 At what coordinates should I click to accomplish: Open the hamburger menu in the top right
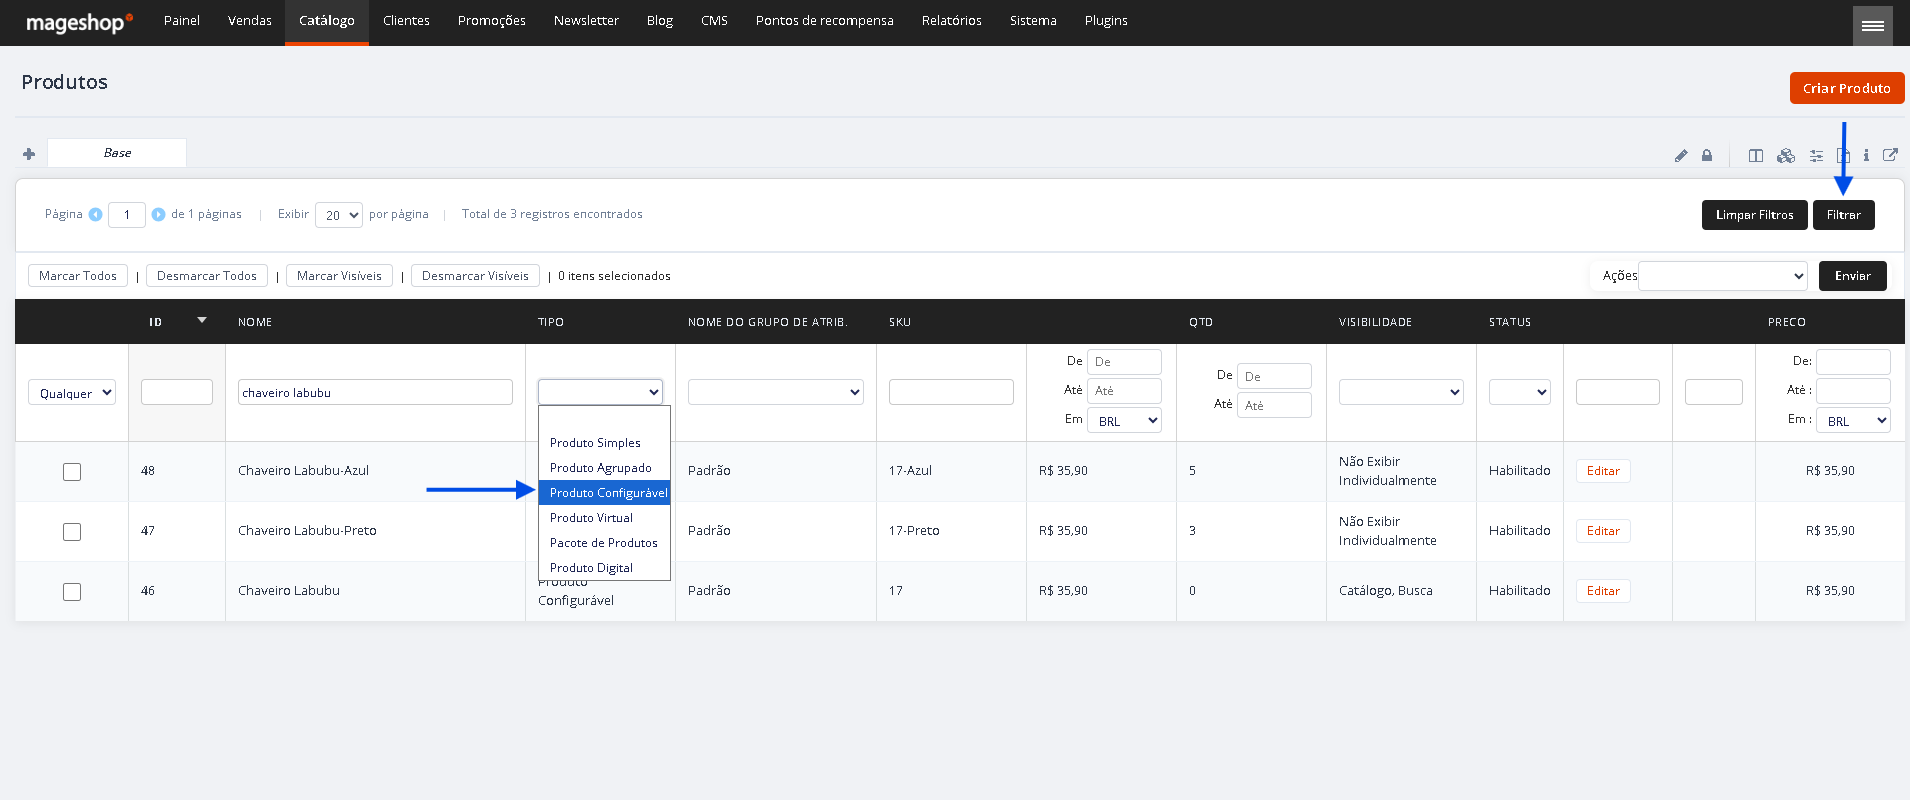pyautogui.click(x=1873, y=26)
